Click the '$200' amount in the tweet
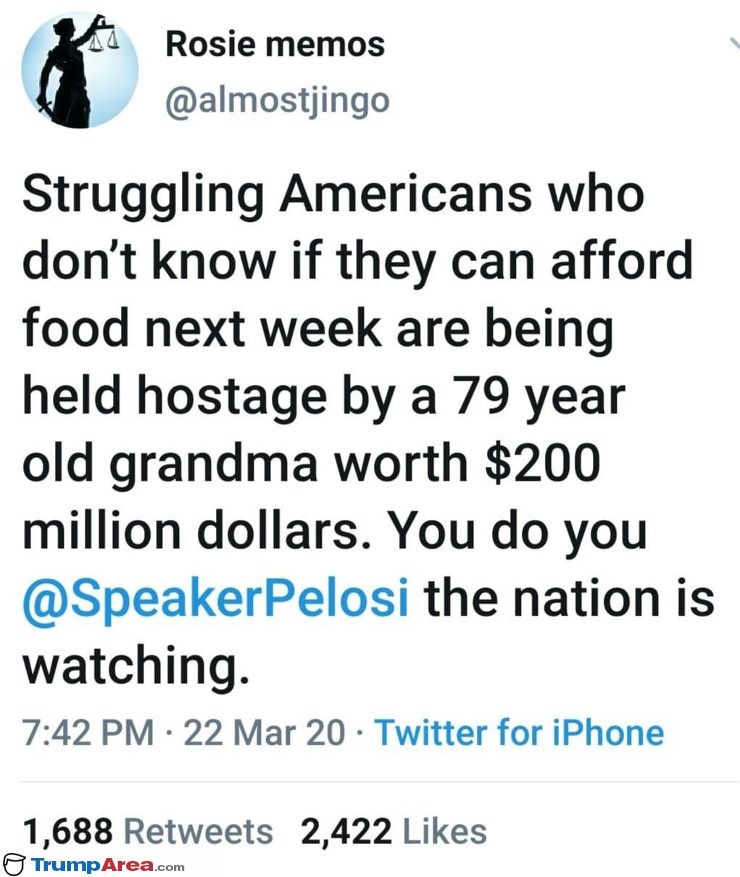This screenshot has width=740, height=877. tap(542, 464)
